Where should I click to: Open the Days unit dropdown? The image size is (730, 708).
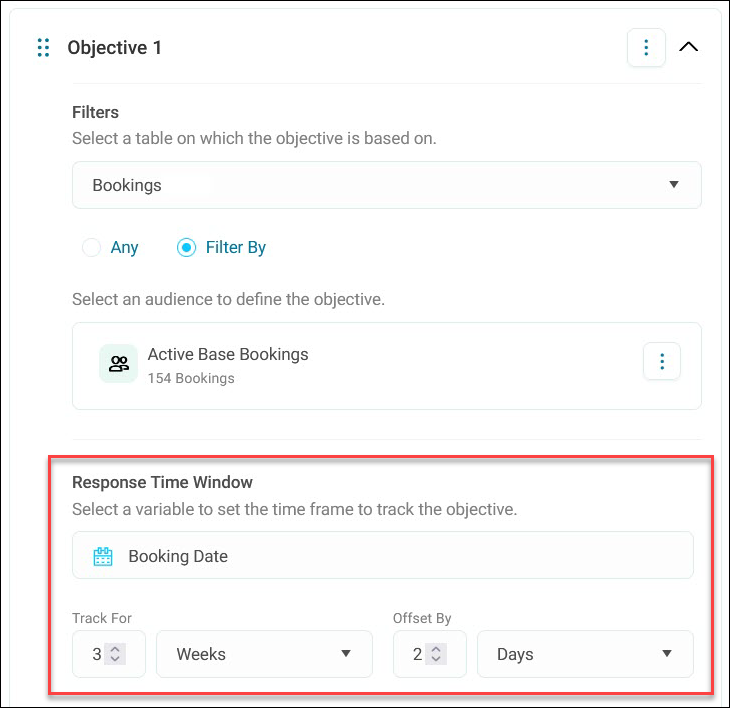(585, 654)
